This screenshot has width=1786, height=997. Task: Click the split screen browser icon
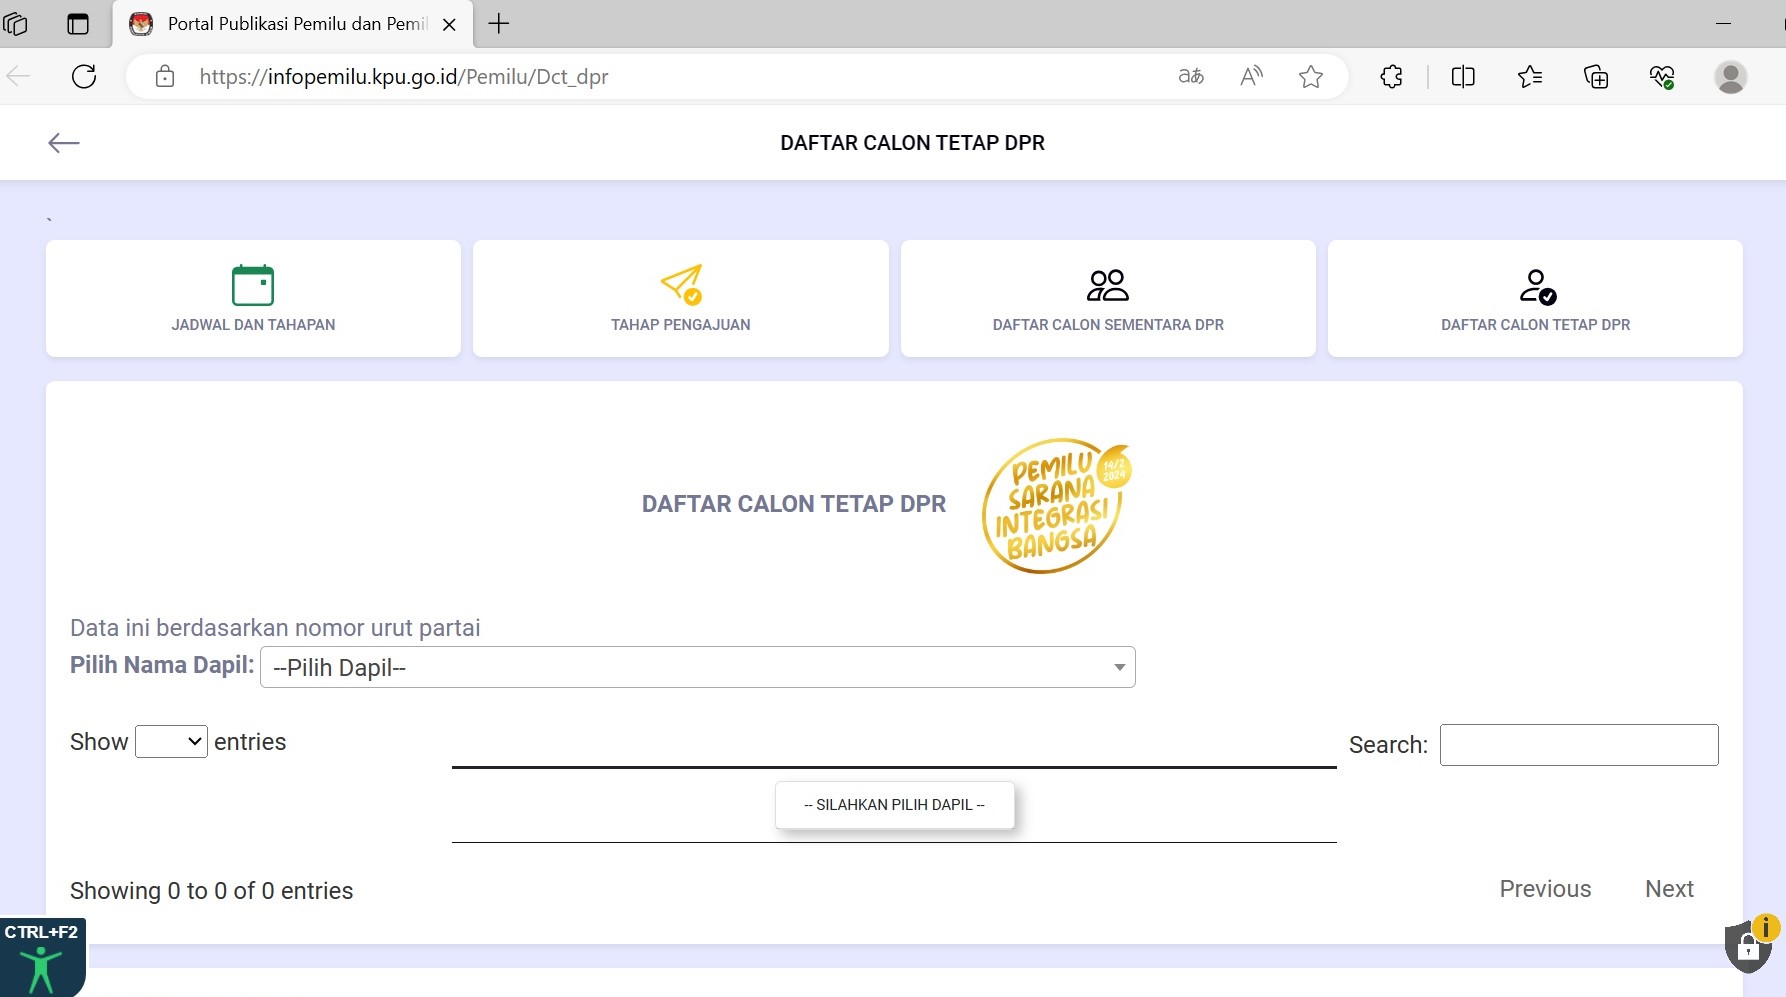coord(1463,76)
